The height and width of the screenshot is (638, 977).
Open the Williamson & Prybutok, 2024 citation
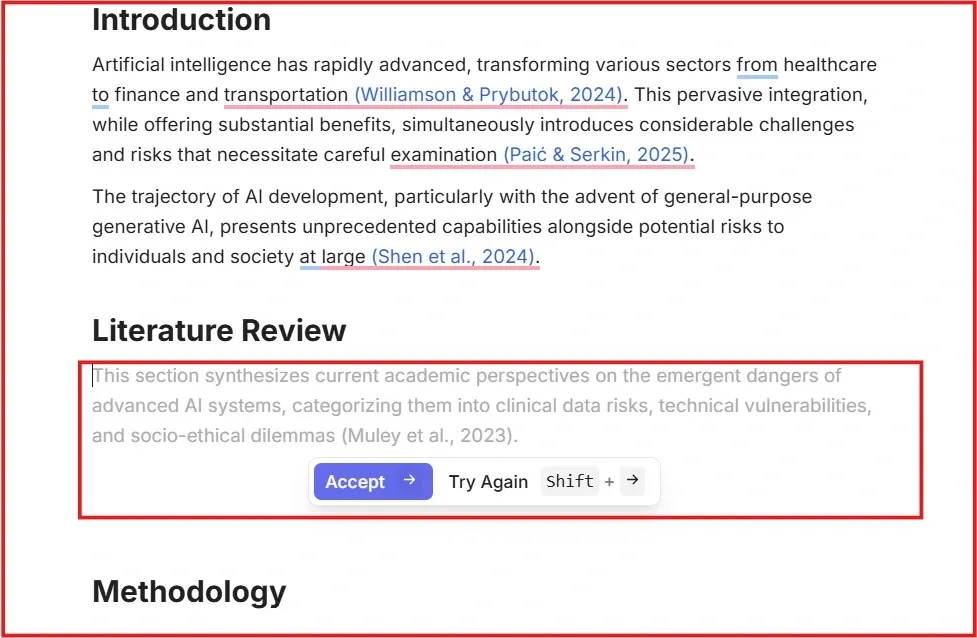490,95
